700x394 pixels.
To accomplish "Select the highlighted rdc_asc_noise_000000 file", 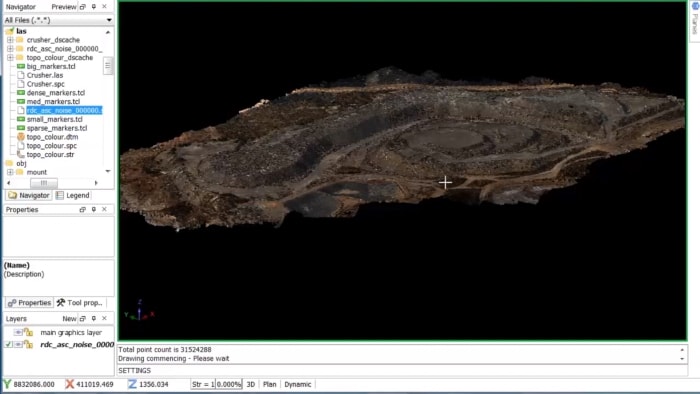I will [x=64, y=110].
